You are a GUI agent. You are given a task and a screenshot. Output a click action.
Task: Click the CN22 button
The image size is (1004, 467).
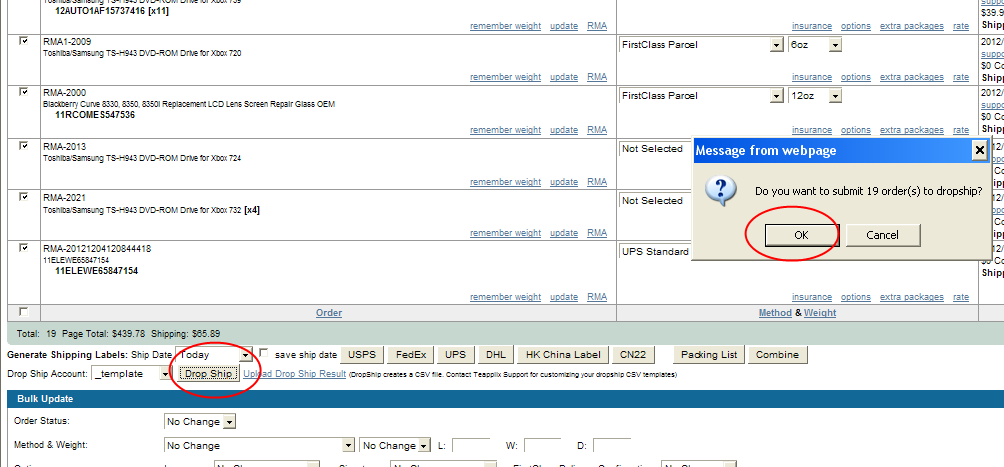(x=633, y=354)
